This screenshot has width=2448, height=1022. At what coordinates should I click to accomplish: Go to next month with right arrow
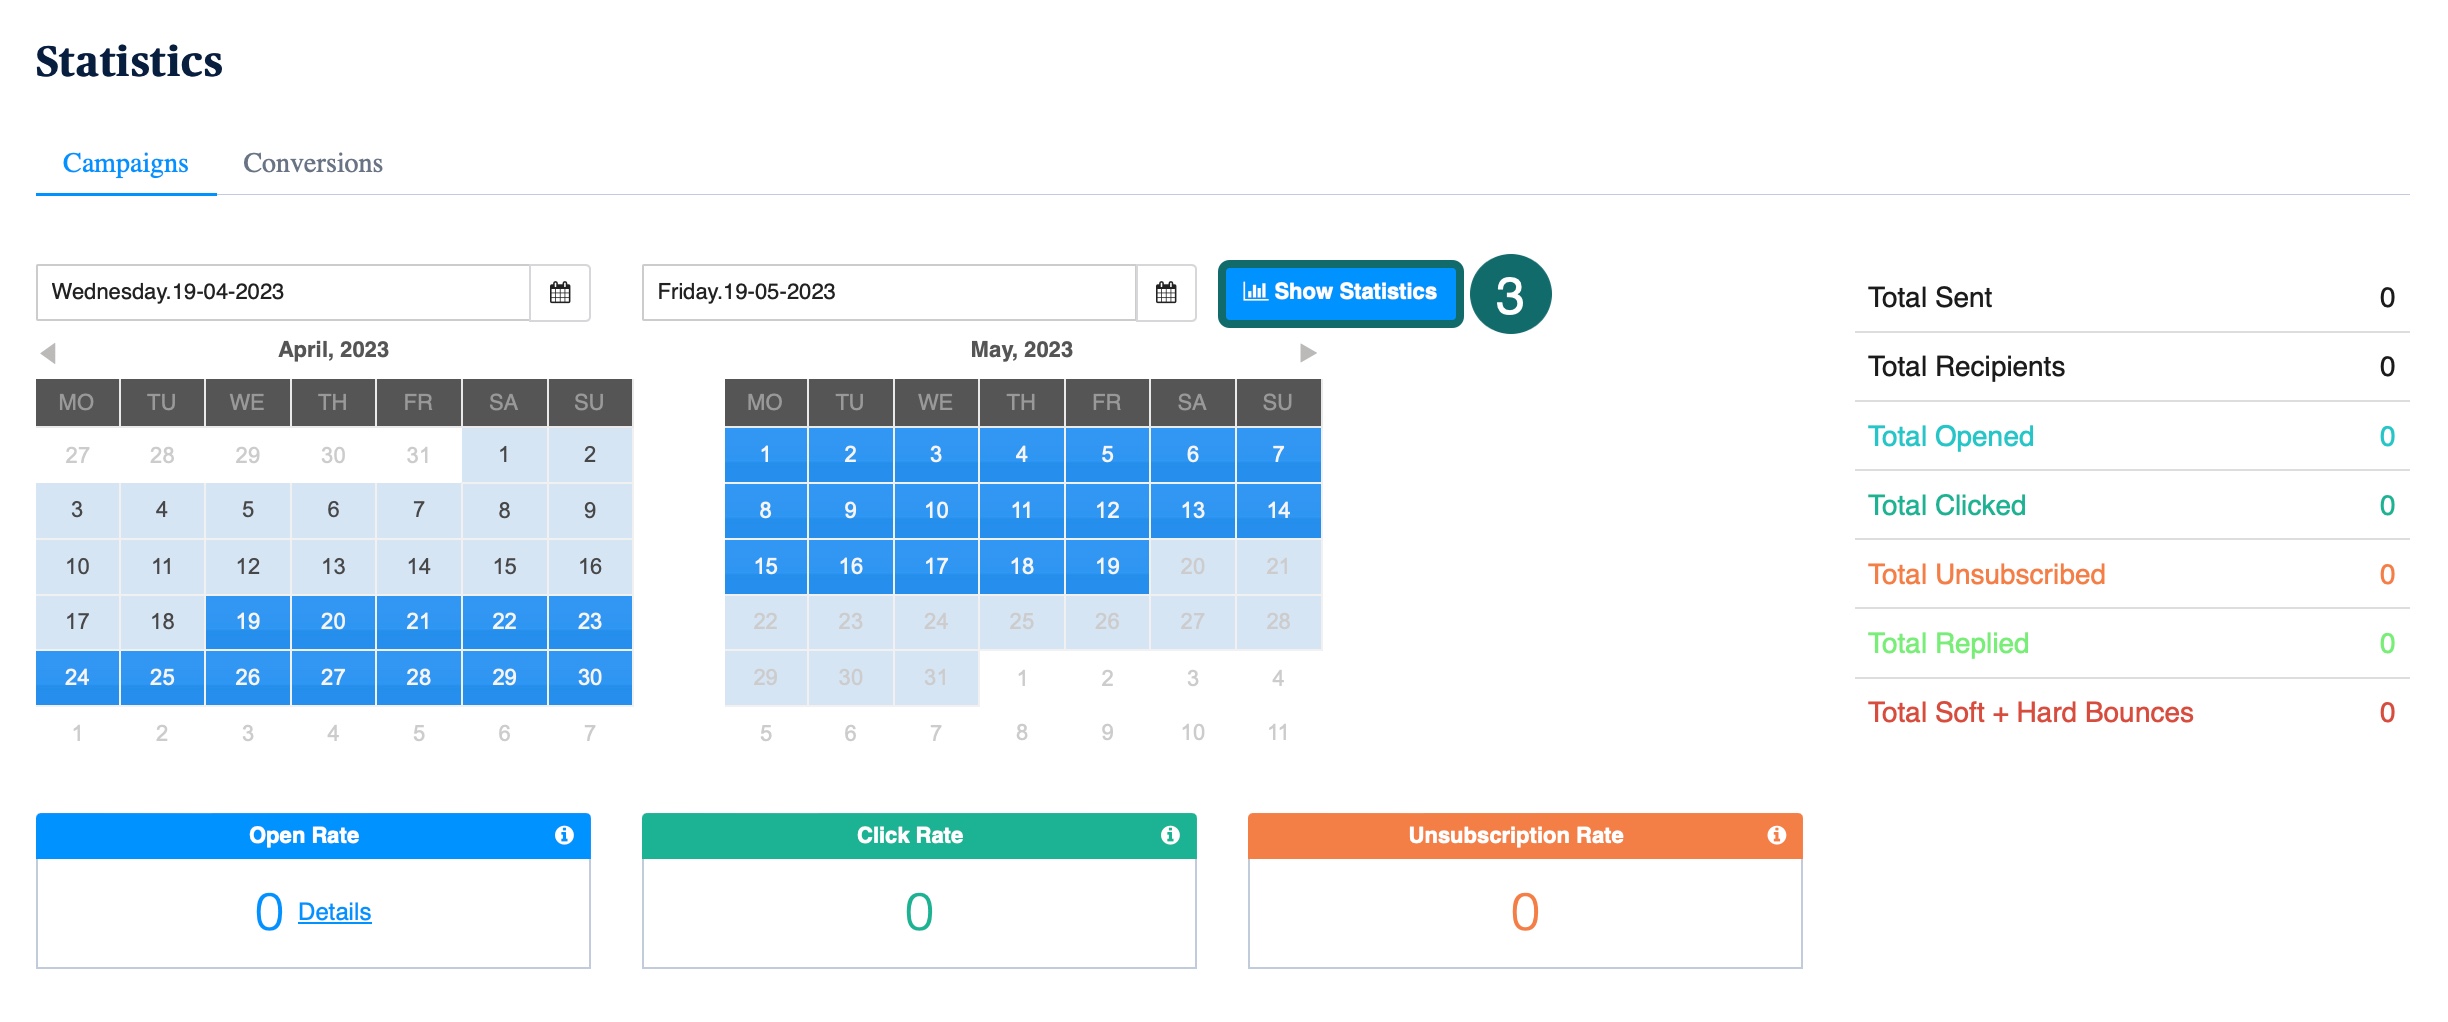(x=1307, y=353)
